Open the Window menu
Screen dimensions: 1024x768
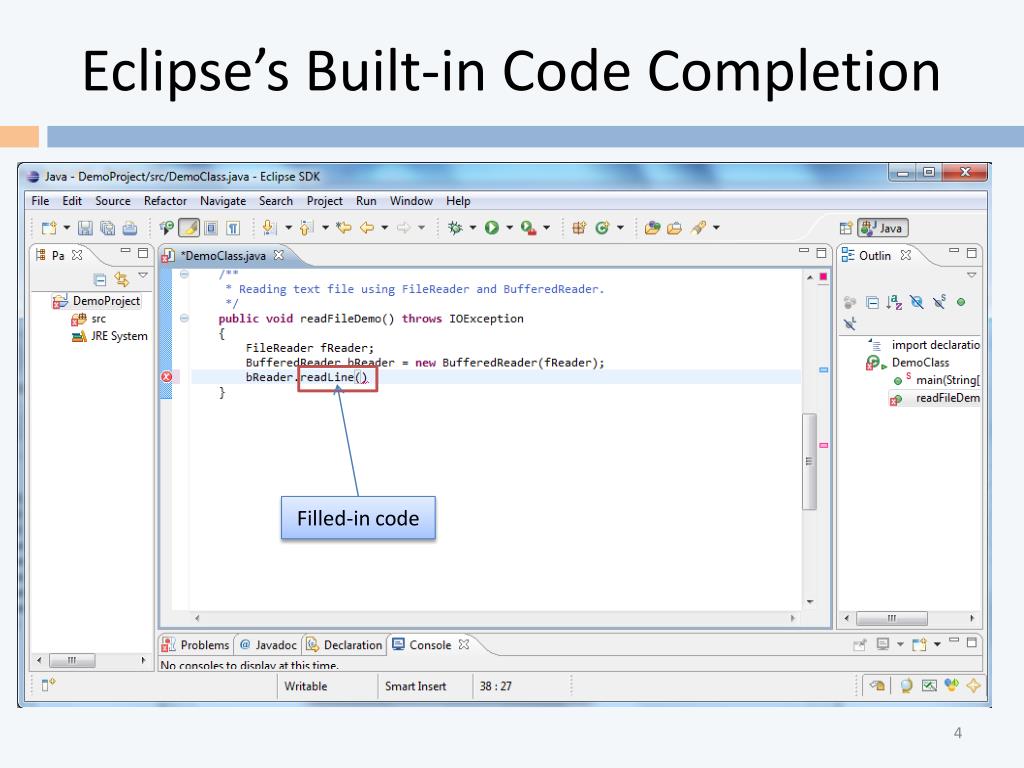coord(411,201)
